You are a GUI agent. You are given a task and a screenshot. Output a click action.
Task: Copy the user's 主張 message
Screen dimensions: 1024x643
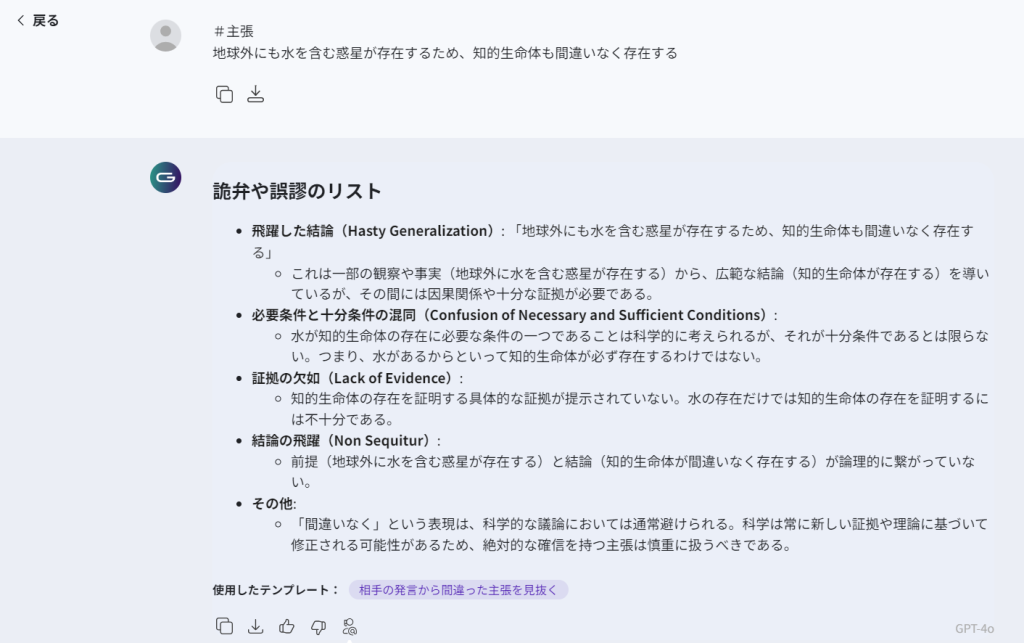pyautogui.click(x=224, y=94)
